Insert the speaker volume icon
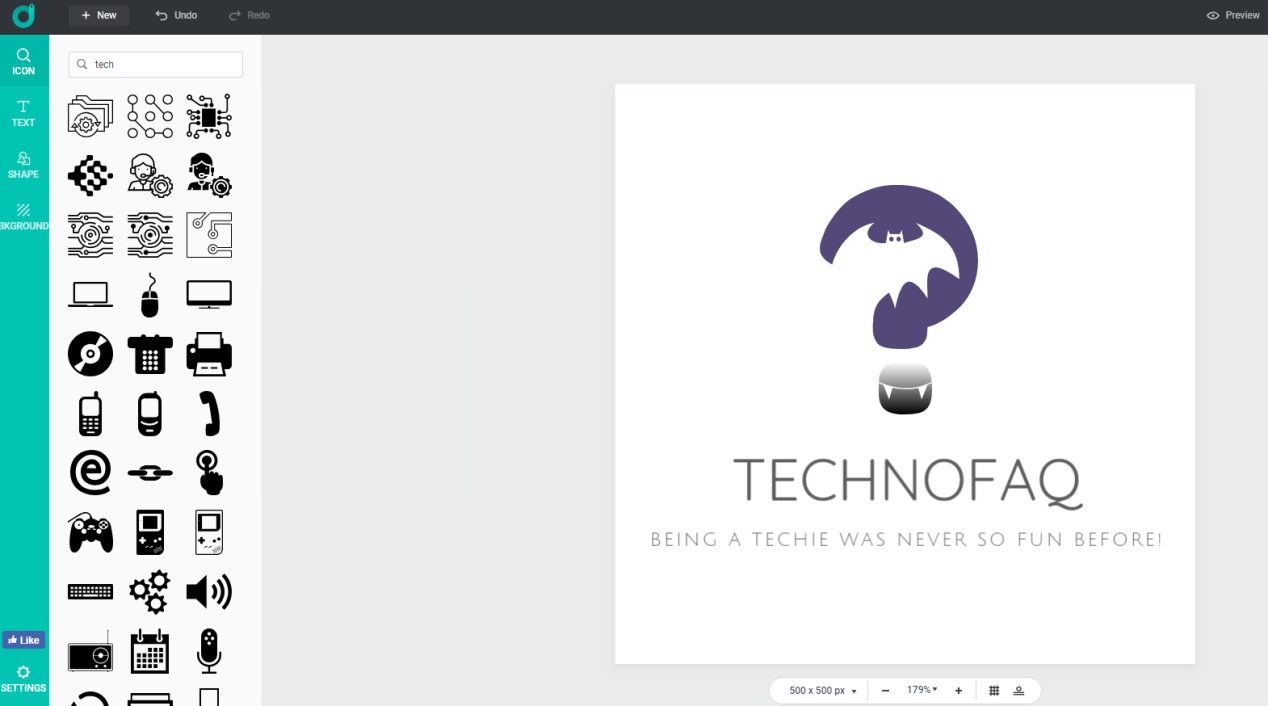The width and height of the screenshot is (1268, 706). [x=209, y=592]
